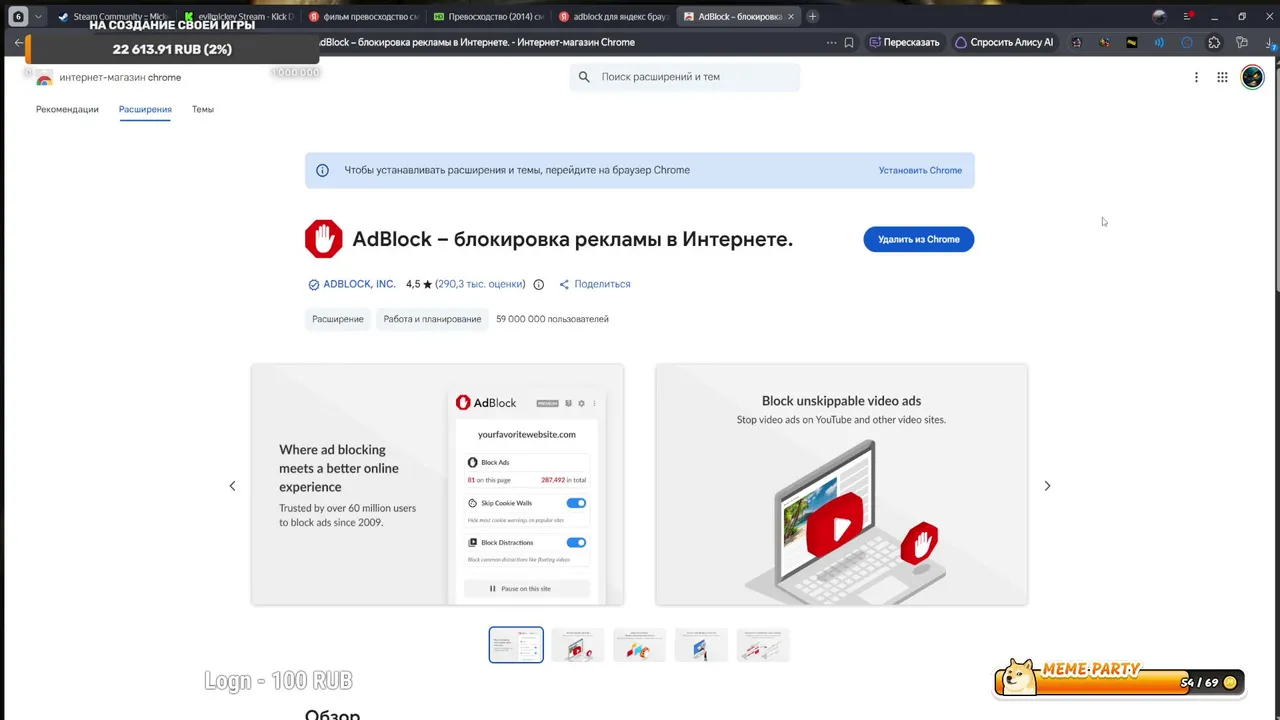
Task: Click the red AdBlock hand logo
Action: coord(323,239)
